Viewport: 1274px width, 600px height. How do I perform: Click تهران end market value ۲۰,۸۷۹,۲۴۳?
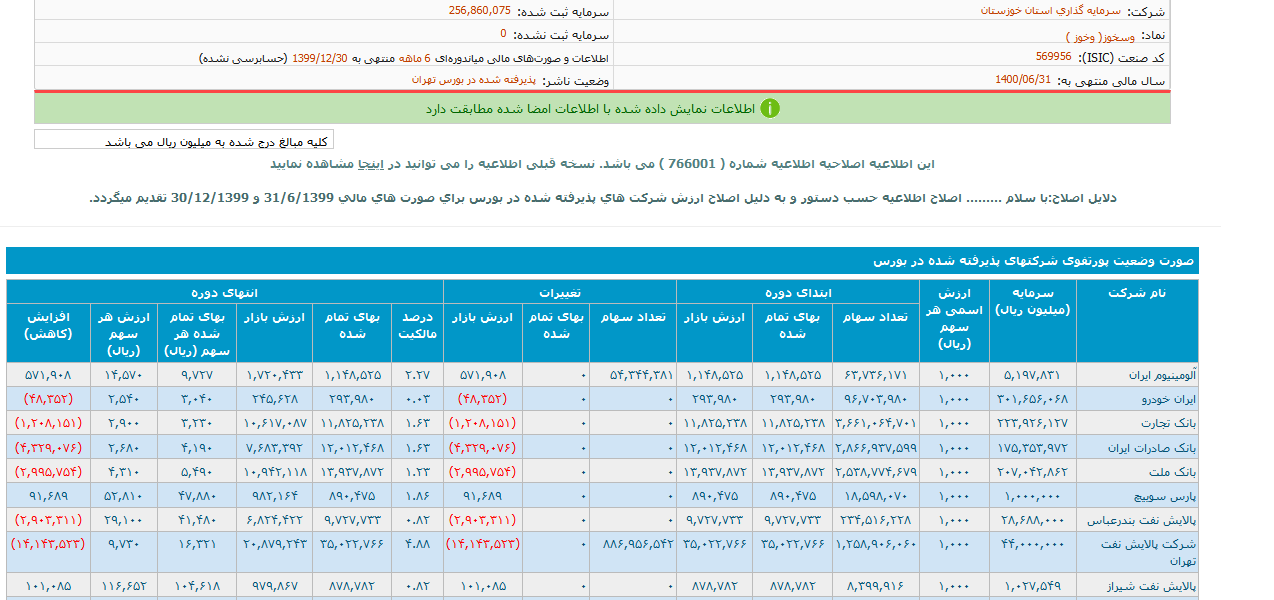[x=275, y=544]
